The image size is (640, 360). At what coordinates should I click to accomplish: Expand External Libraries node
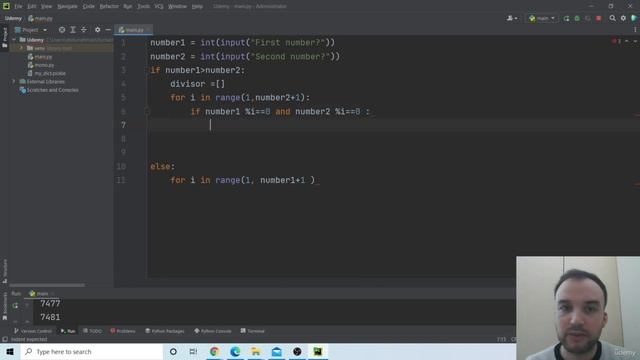click(x=14, y=82)
